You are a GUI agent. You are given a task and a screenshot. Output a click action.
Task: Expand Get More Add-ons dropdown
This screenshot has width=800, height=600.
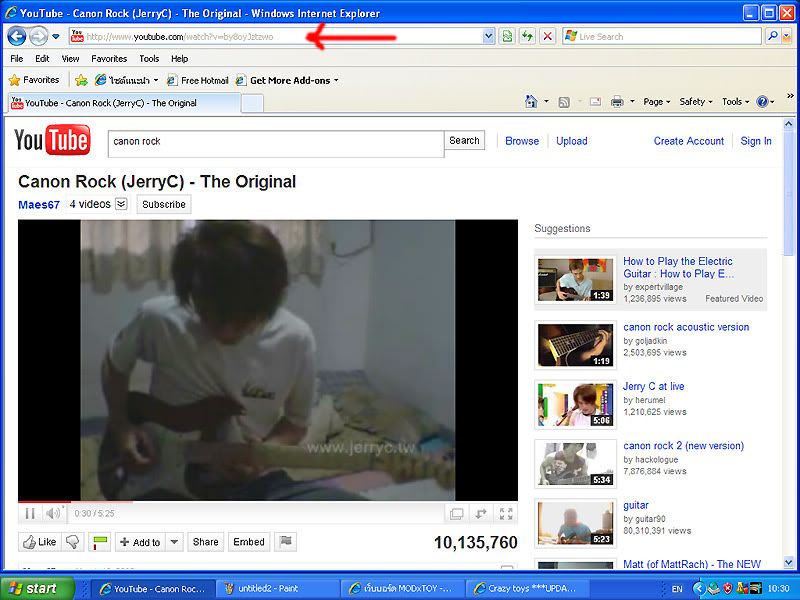(x=336, y=81)
